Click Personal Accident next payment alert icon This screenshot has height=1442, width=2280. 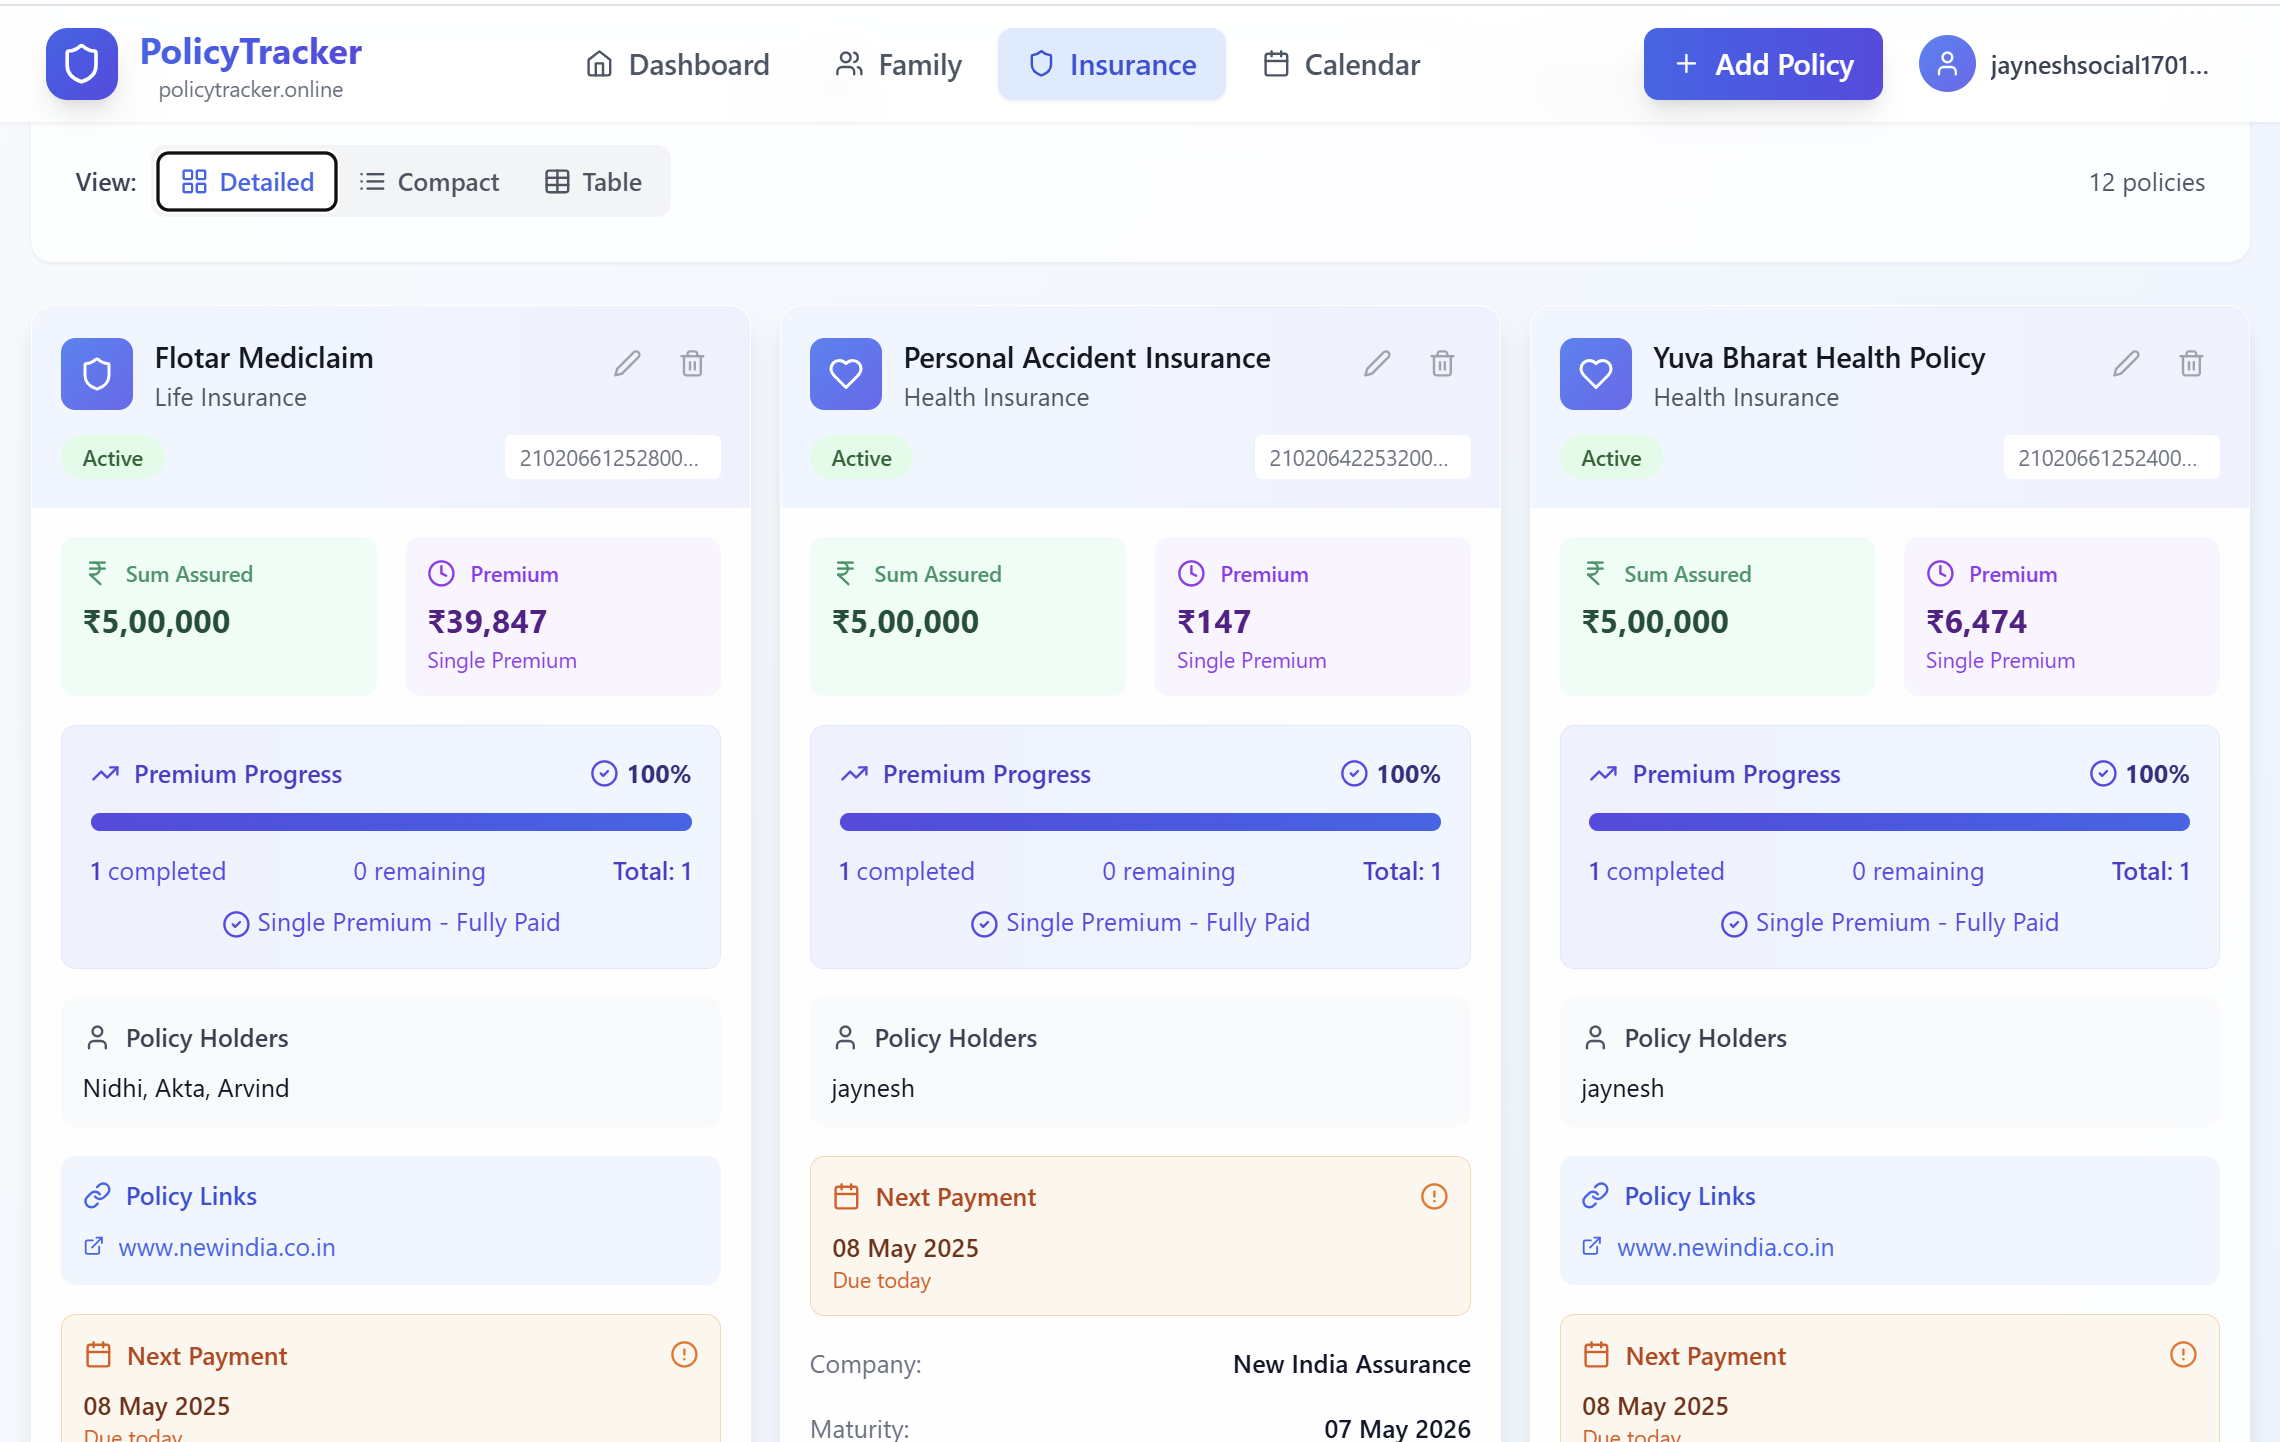tap(1433, 1196)
